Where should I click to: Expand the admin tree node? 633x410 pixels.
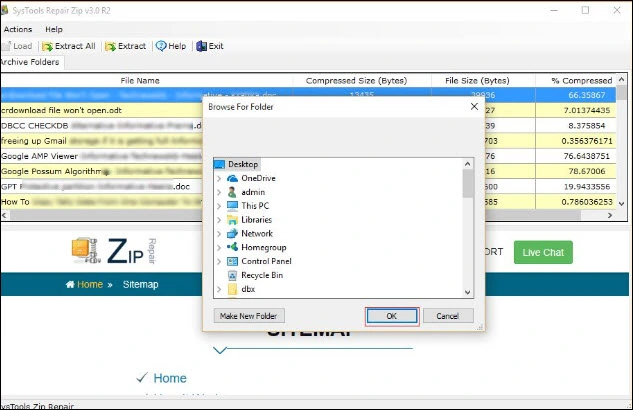click(219, 192)
